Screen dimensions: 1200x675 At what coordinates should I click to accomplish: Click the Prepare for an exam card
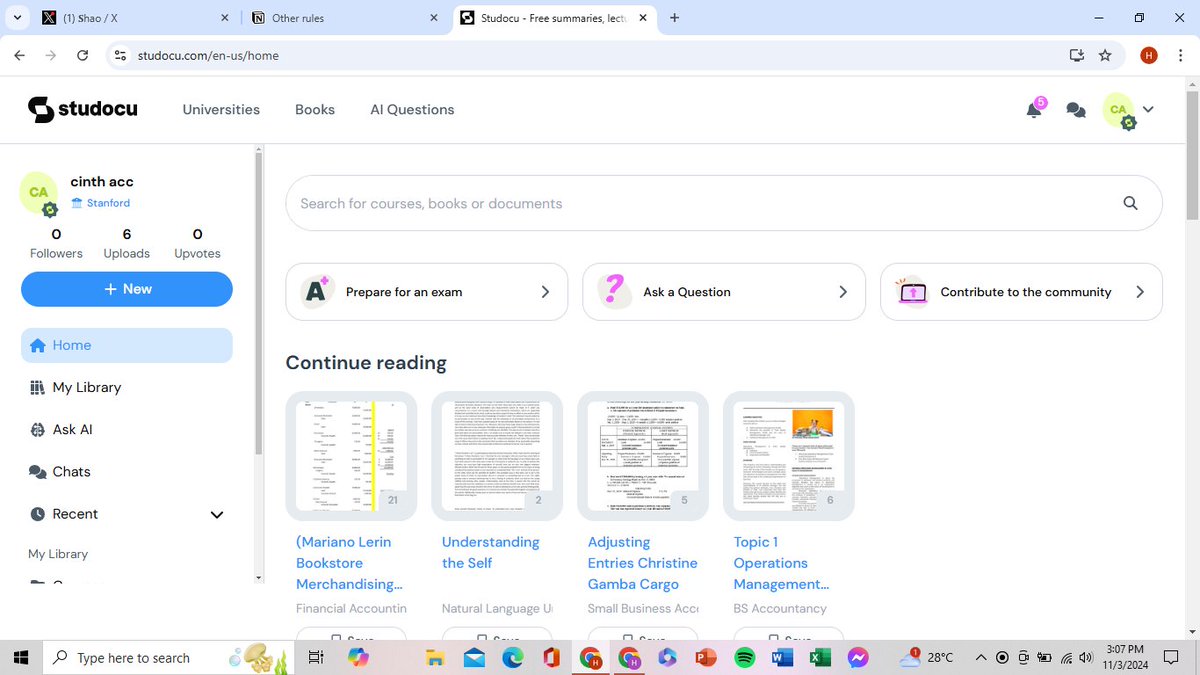click(x=427, y=292)
